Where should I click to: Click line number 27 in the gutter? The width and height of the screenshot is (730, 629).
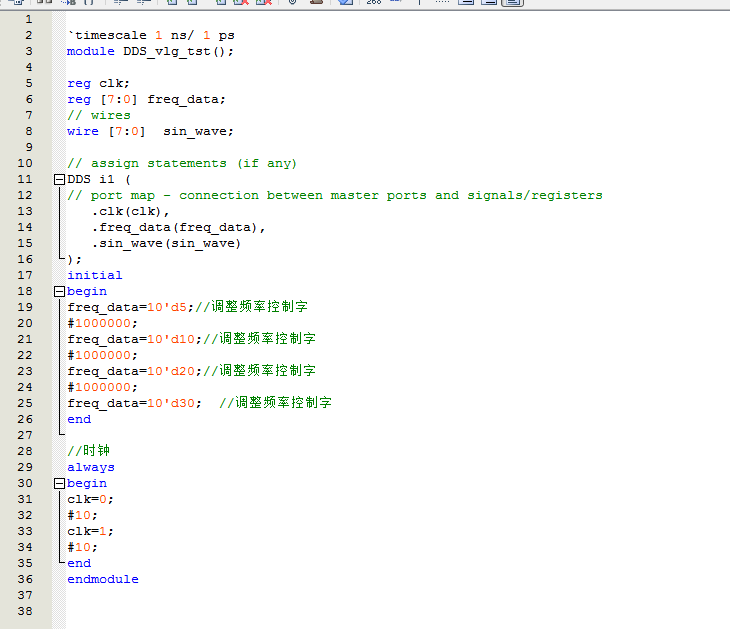(25, 435)
